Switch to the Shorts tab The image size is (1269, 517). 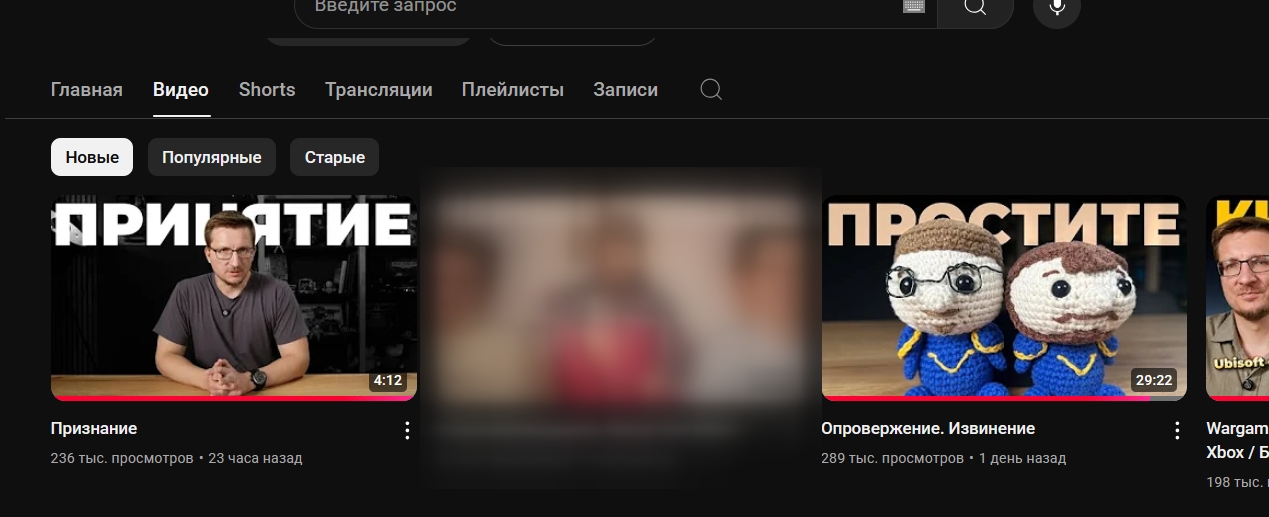(267, 89)
